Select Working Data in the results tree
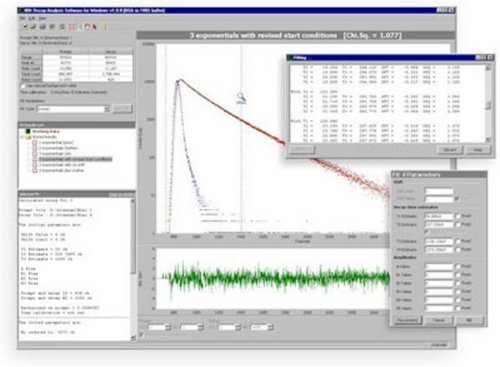Image resolution: width=500 pixels, height=367 pixels. (46, 132)
